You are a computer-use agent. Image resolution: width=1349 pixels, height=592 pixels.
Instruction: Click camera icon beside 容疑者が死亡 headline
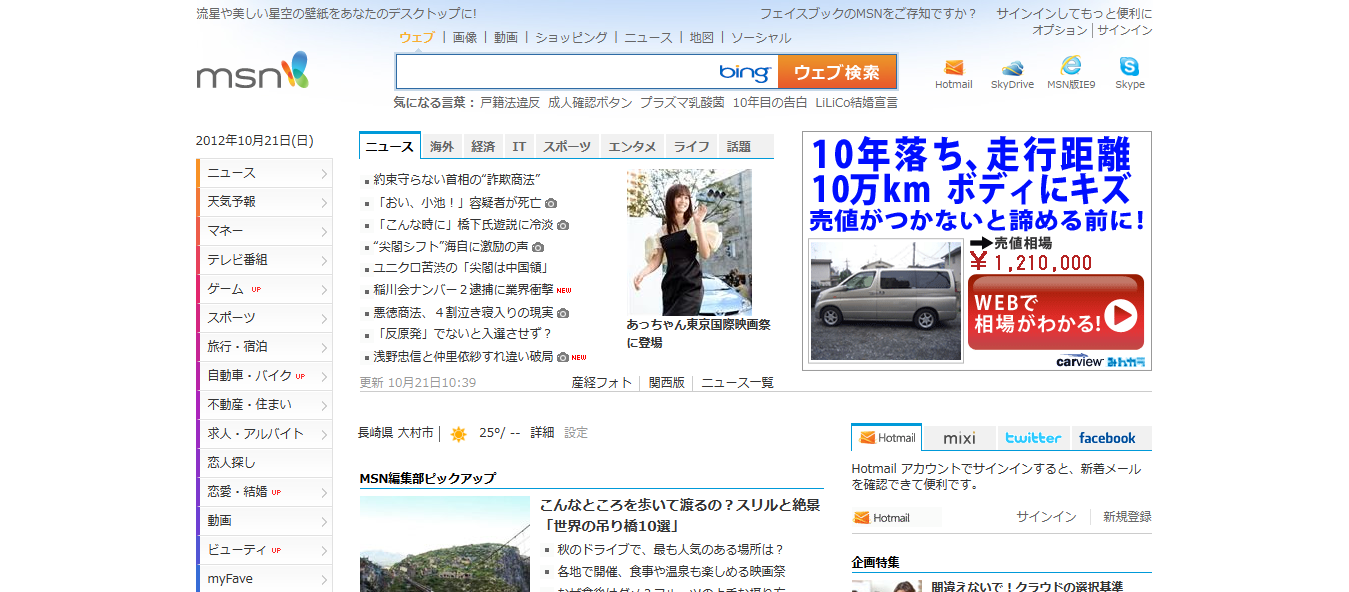[x=551, y=203]
